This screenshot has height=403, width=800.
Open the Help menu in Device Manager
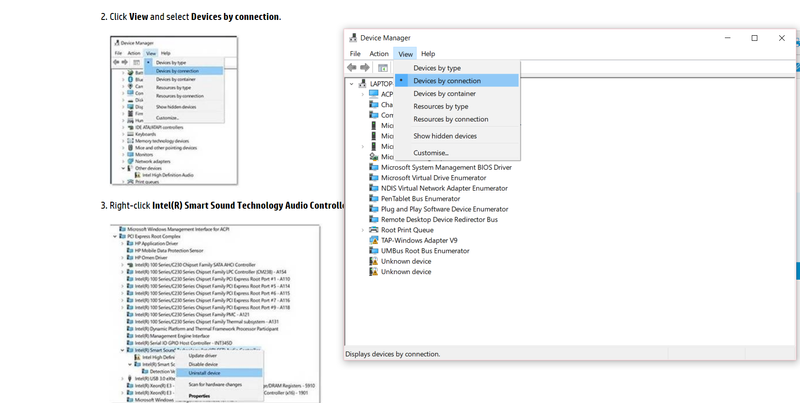pos(428,54)
